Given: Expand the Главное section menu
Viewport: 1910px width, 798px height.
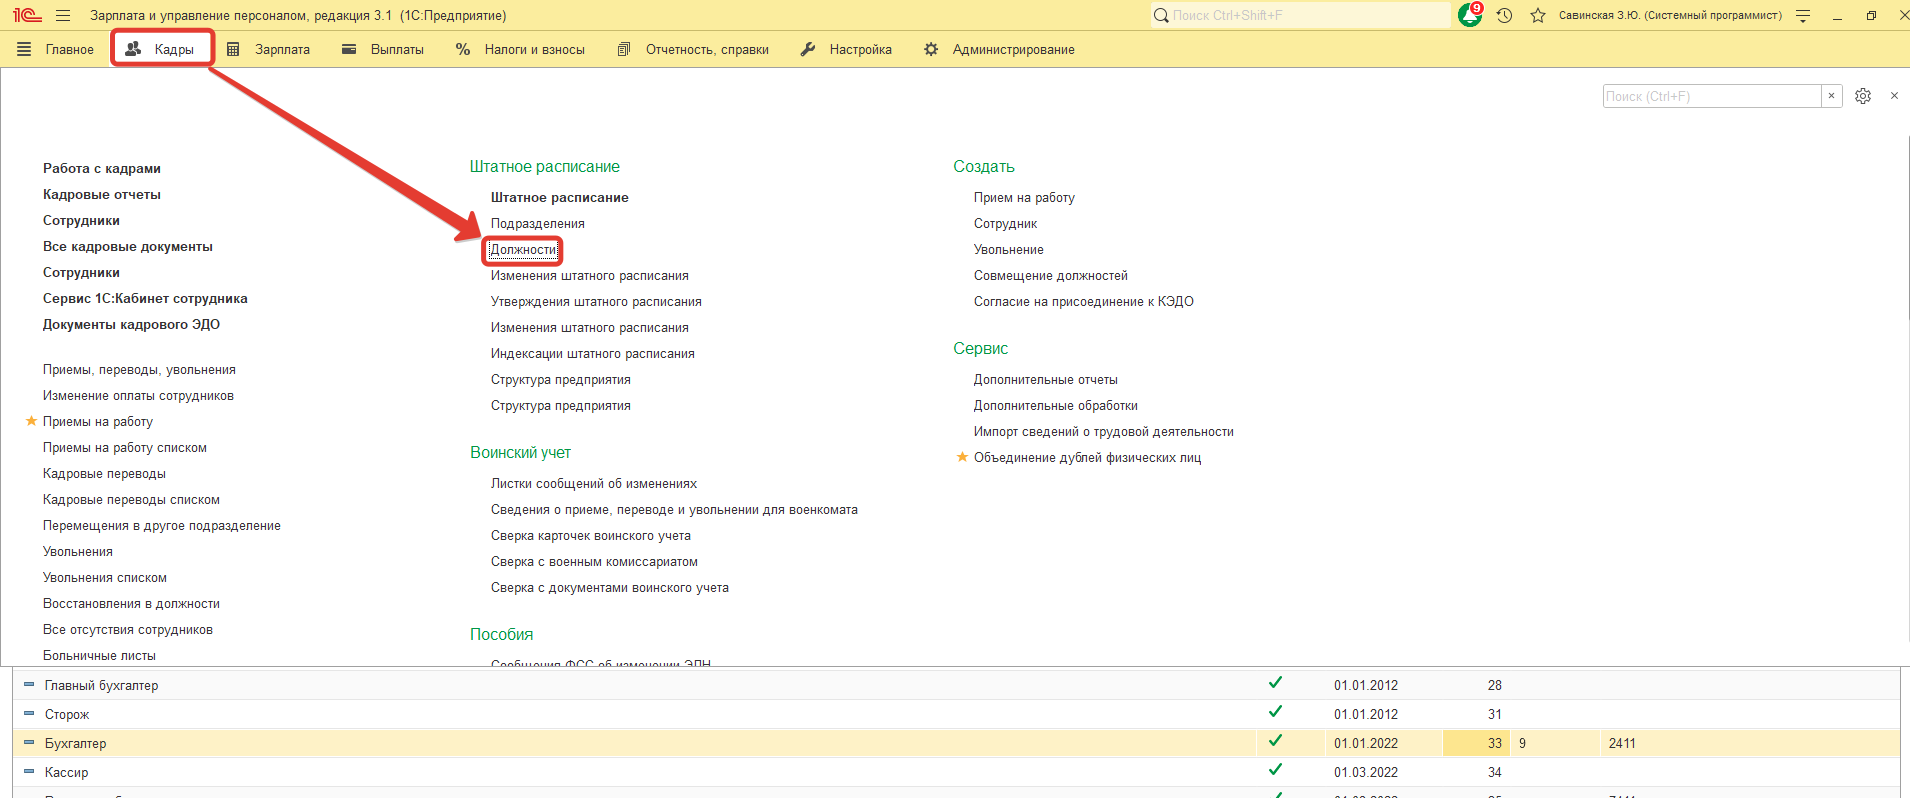Looking at the screenshot, I should point(56,49).
